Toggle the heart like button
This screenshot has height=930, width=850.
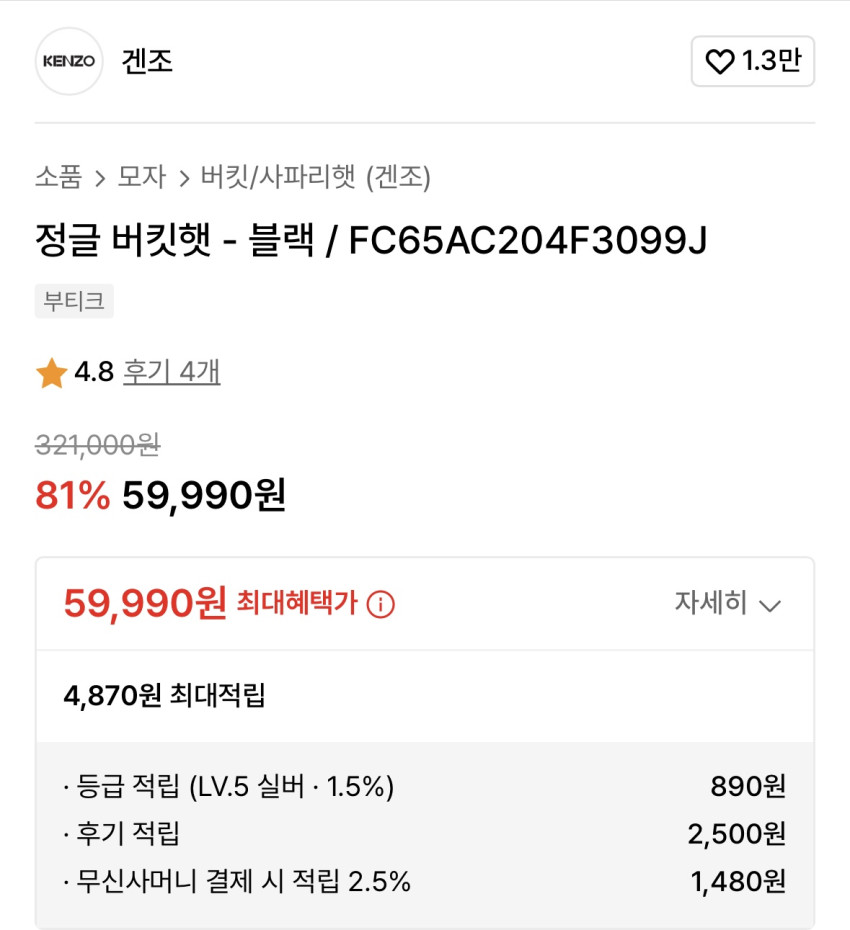(x=752, y=62)
